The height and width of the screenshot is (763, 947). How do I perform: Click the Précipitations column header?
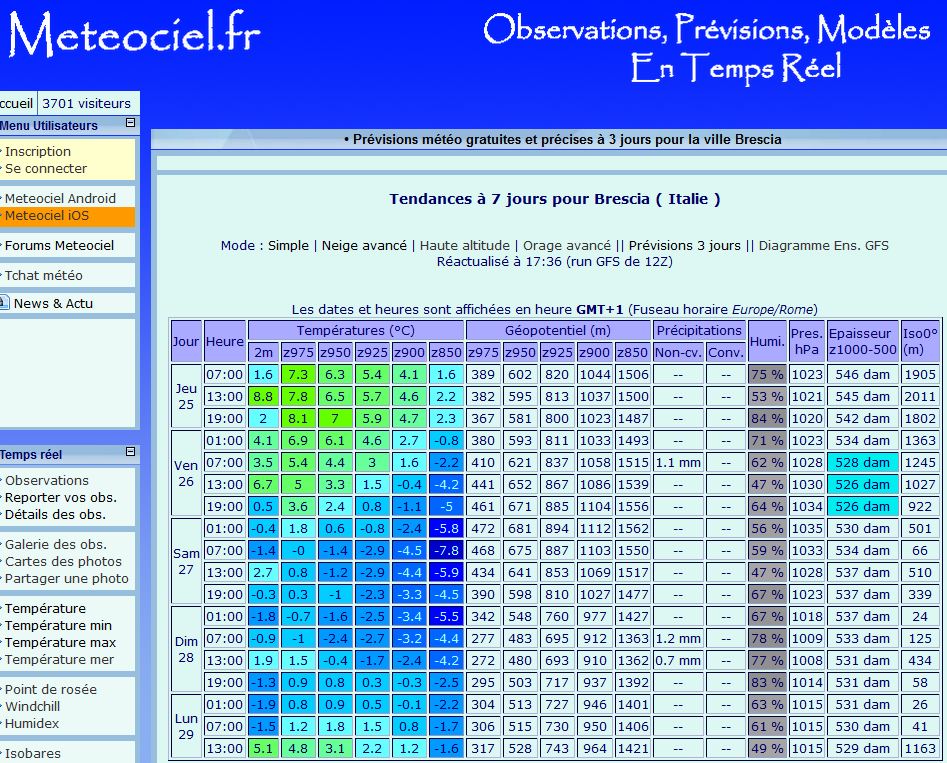(699, 330)
